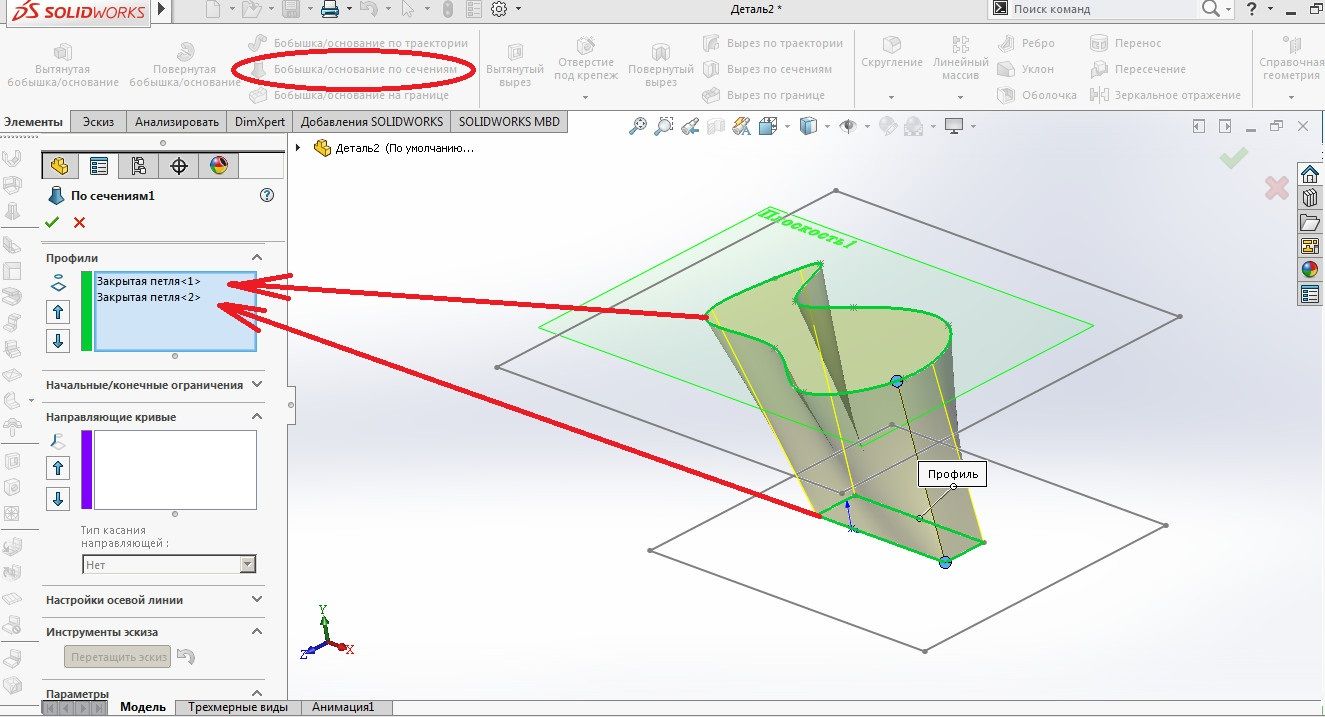Image resolution: width=1325 pixels, height=717 pixels.
Task: Open the Home icon in the task pane
Action: [x=1309, y=174]
